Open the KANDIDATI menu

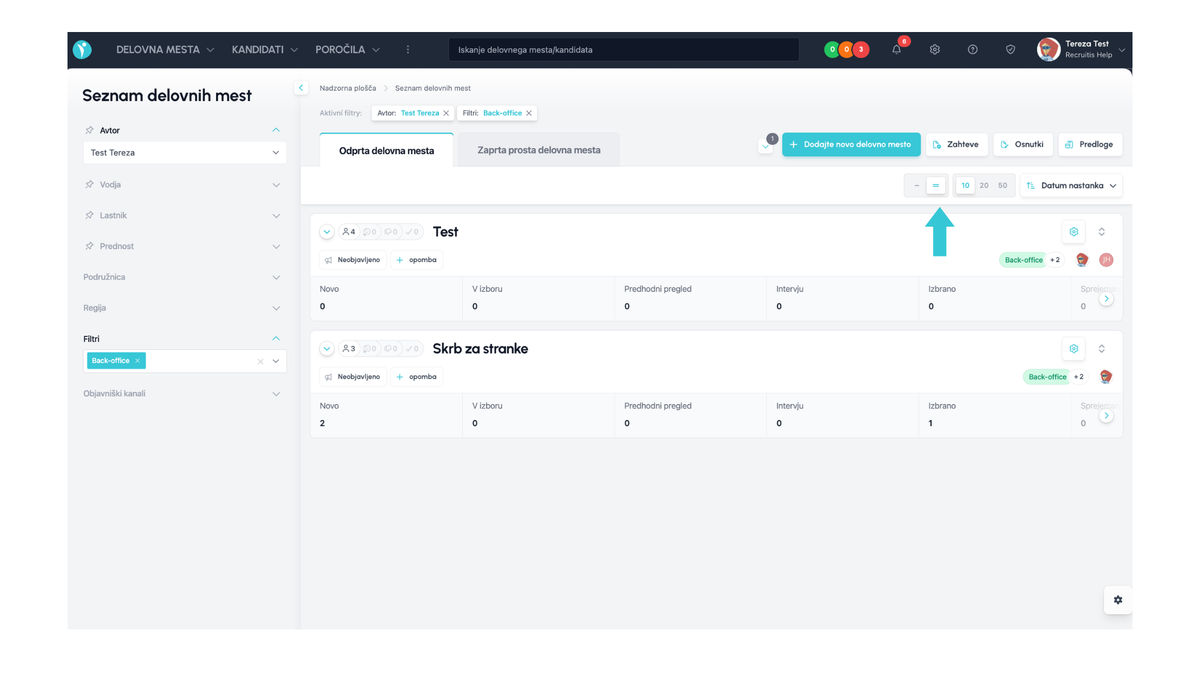pos(264,50)
